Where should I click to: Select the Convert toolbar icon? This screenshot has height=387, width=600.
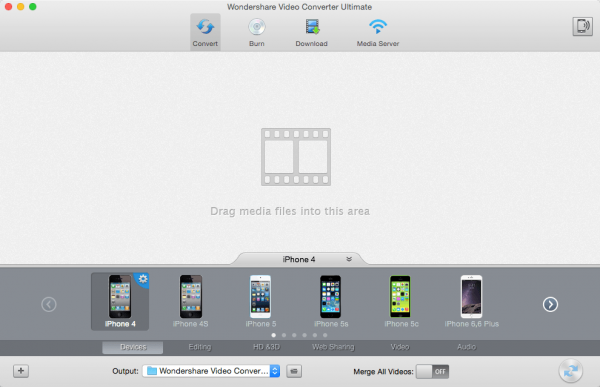tap(205, 32)
